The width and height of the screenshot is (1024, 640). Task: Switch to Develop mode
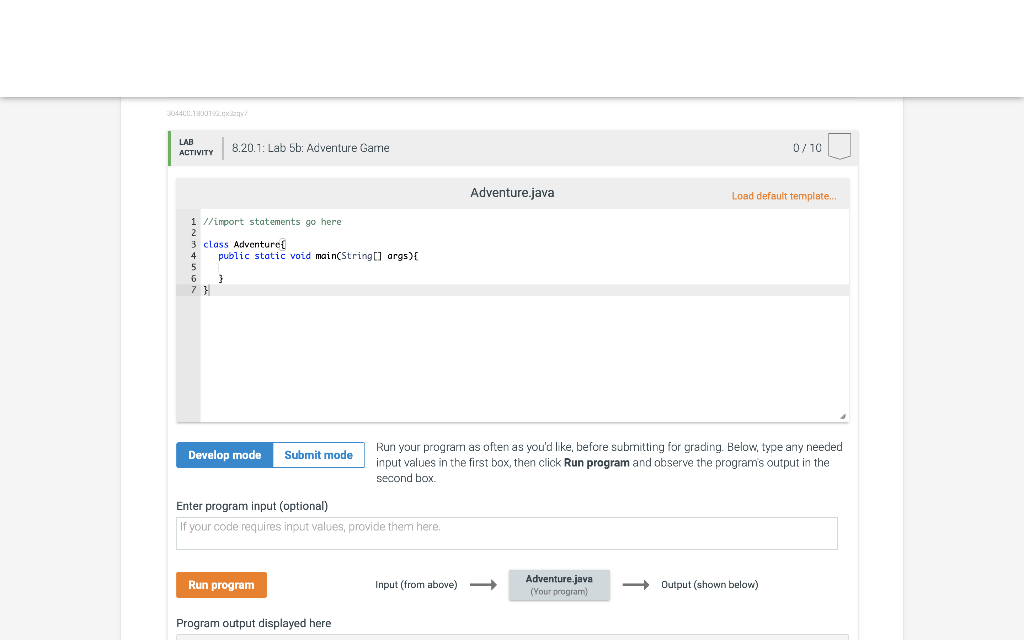pos(224,454)
